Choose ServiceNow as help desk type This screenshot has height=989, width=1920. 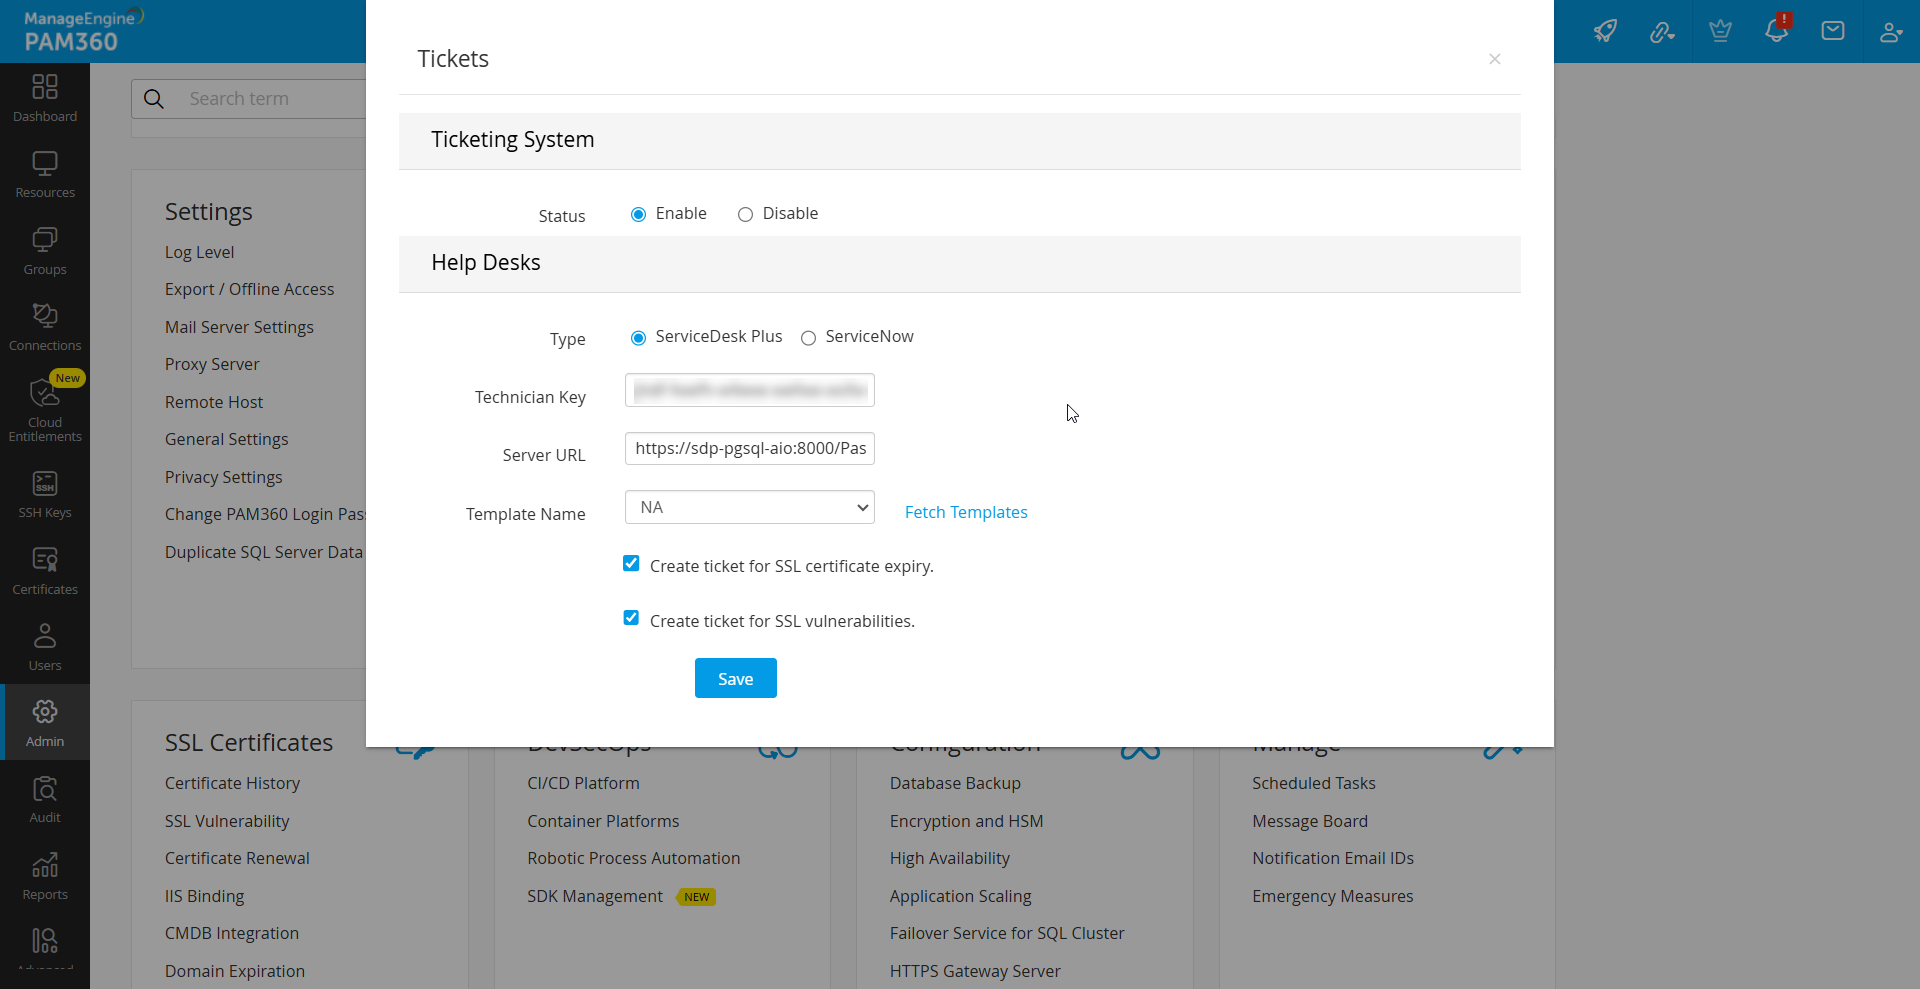point(808,338)
